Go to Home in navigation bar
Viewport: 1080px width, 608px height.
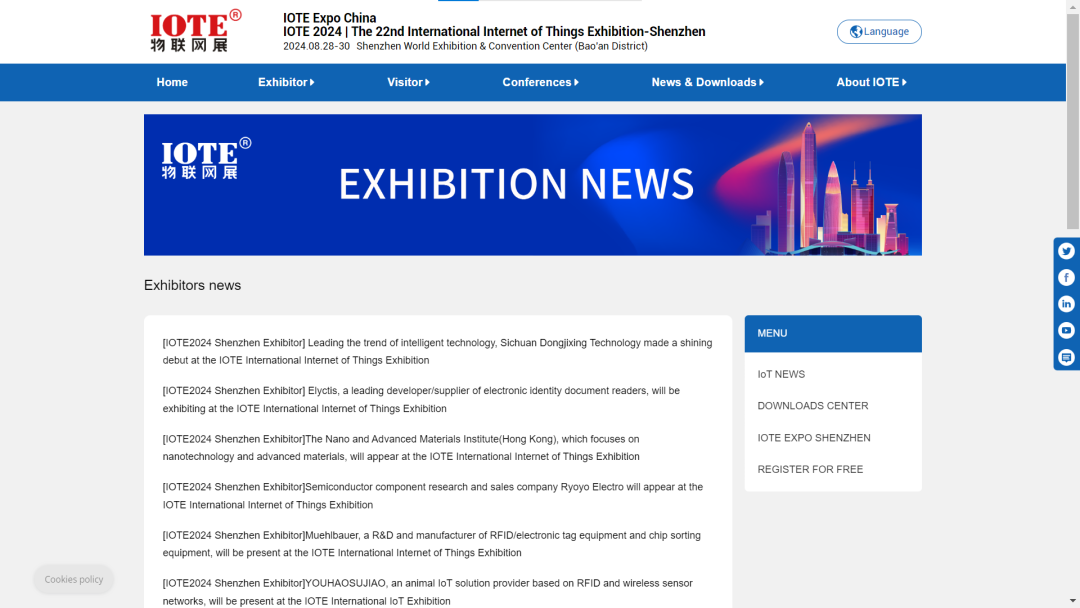(x=172, y=82)
